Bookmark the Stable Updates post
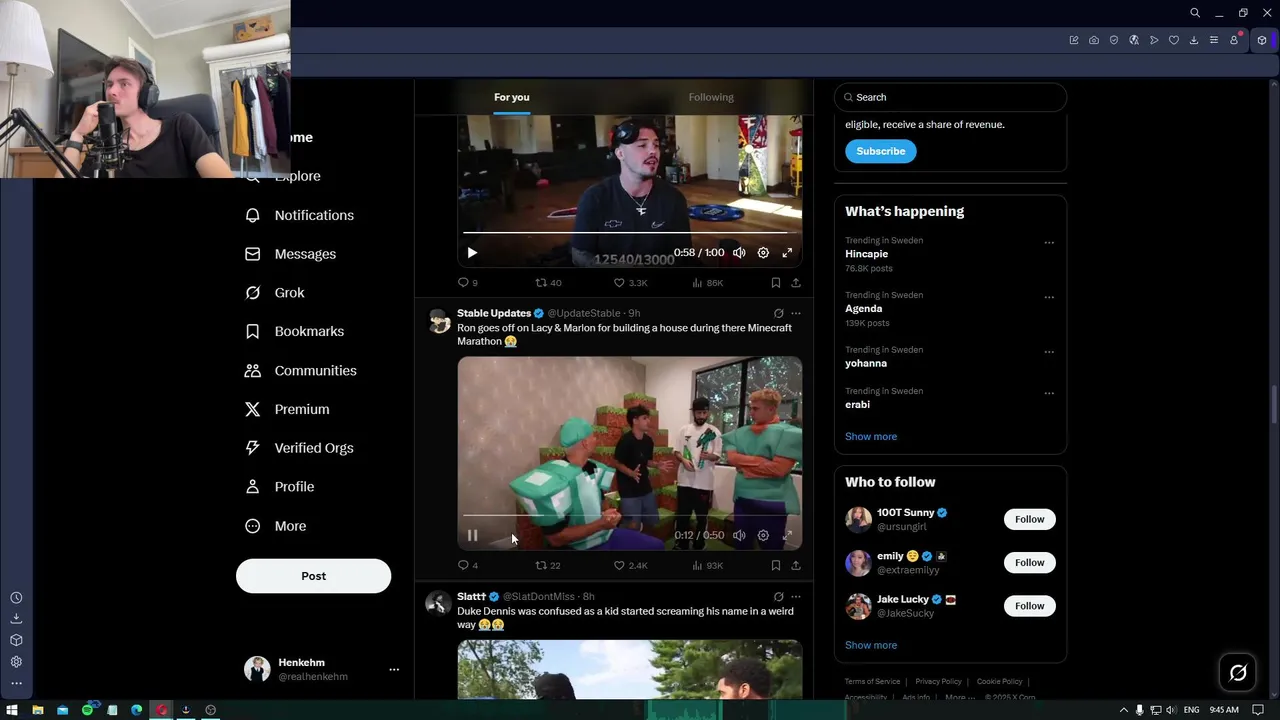Image resolution: width=1280 pixels, height=720 pixels. (775, 565)
